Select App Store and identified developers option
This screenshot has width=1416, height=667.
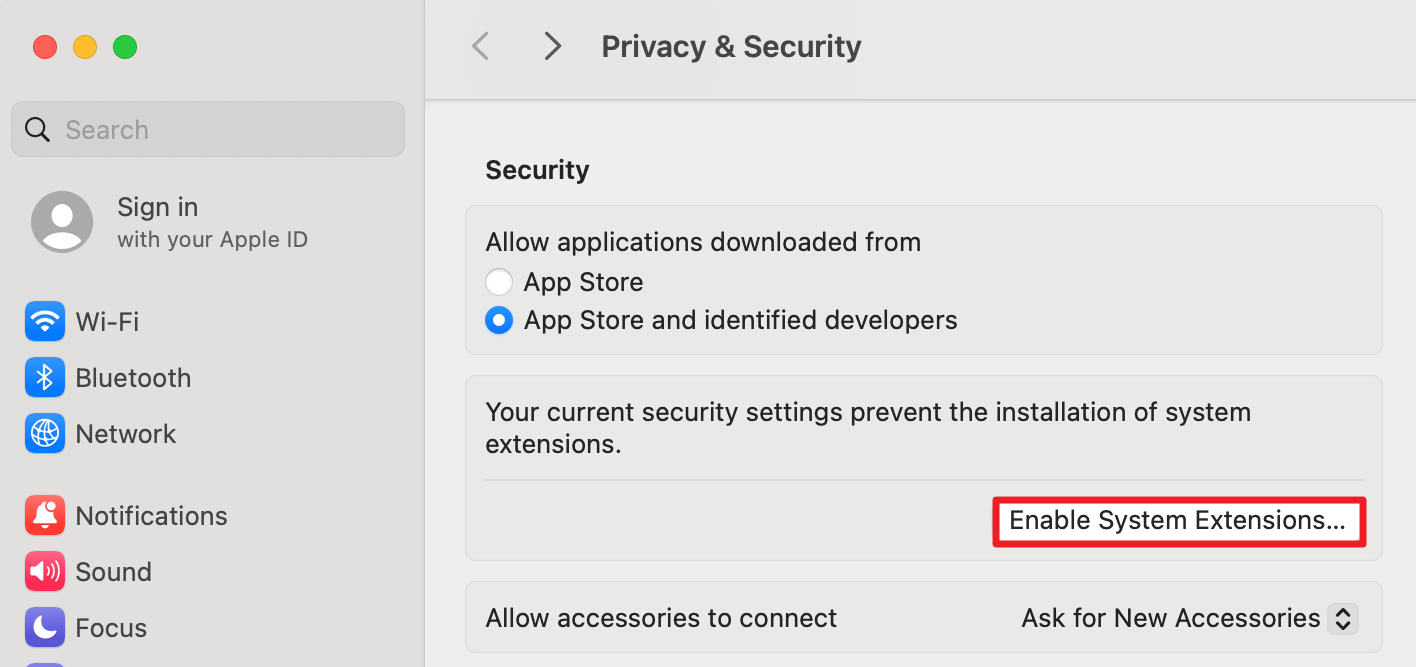click(x=499, y=320)
